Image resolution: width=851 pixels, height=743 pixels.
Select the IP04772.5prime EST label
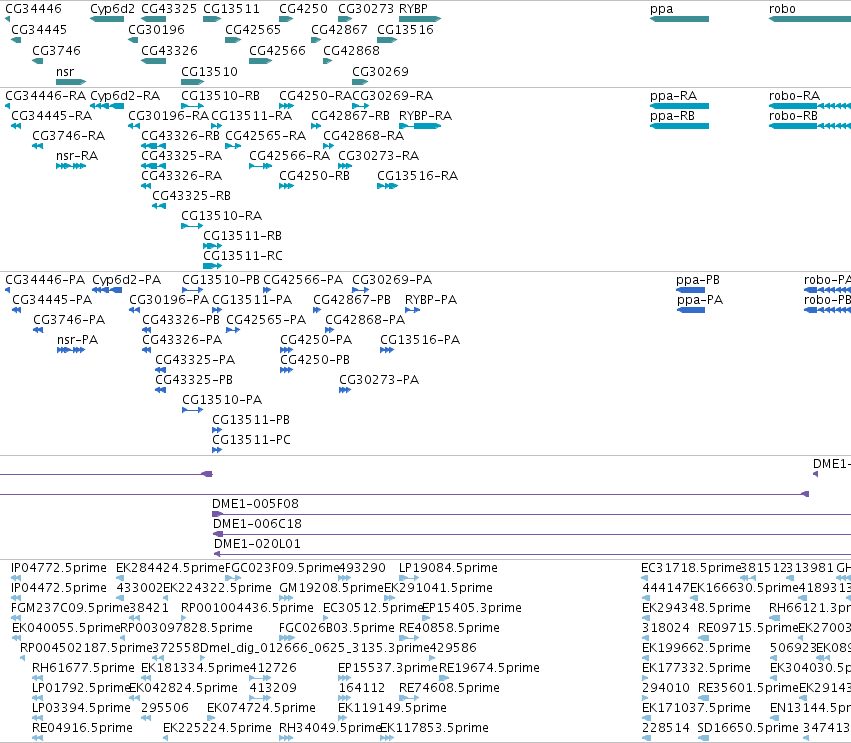[x=59, y=568]
